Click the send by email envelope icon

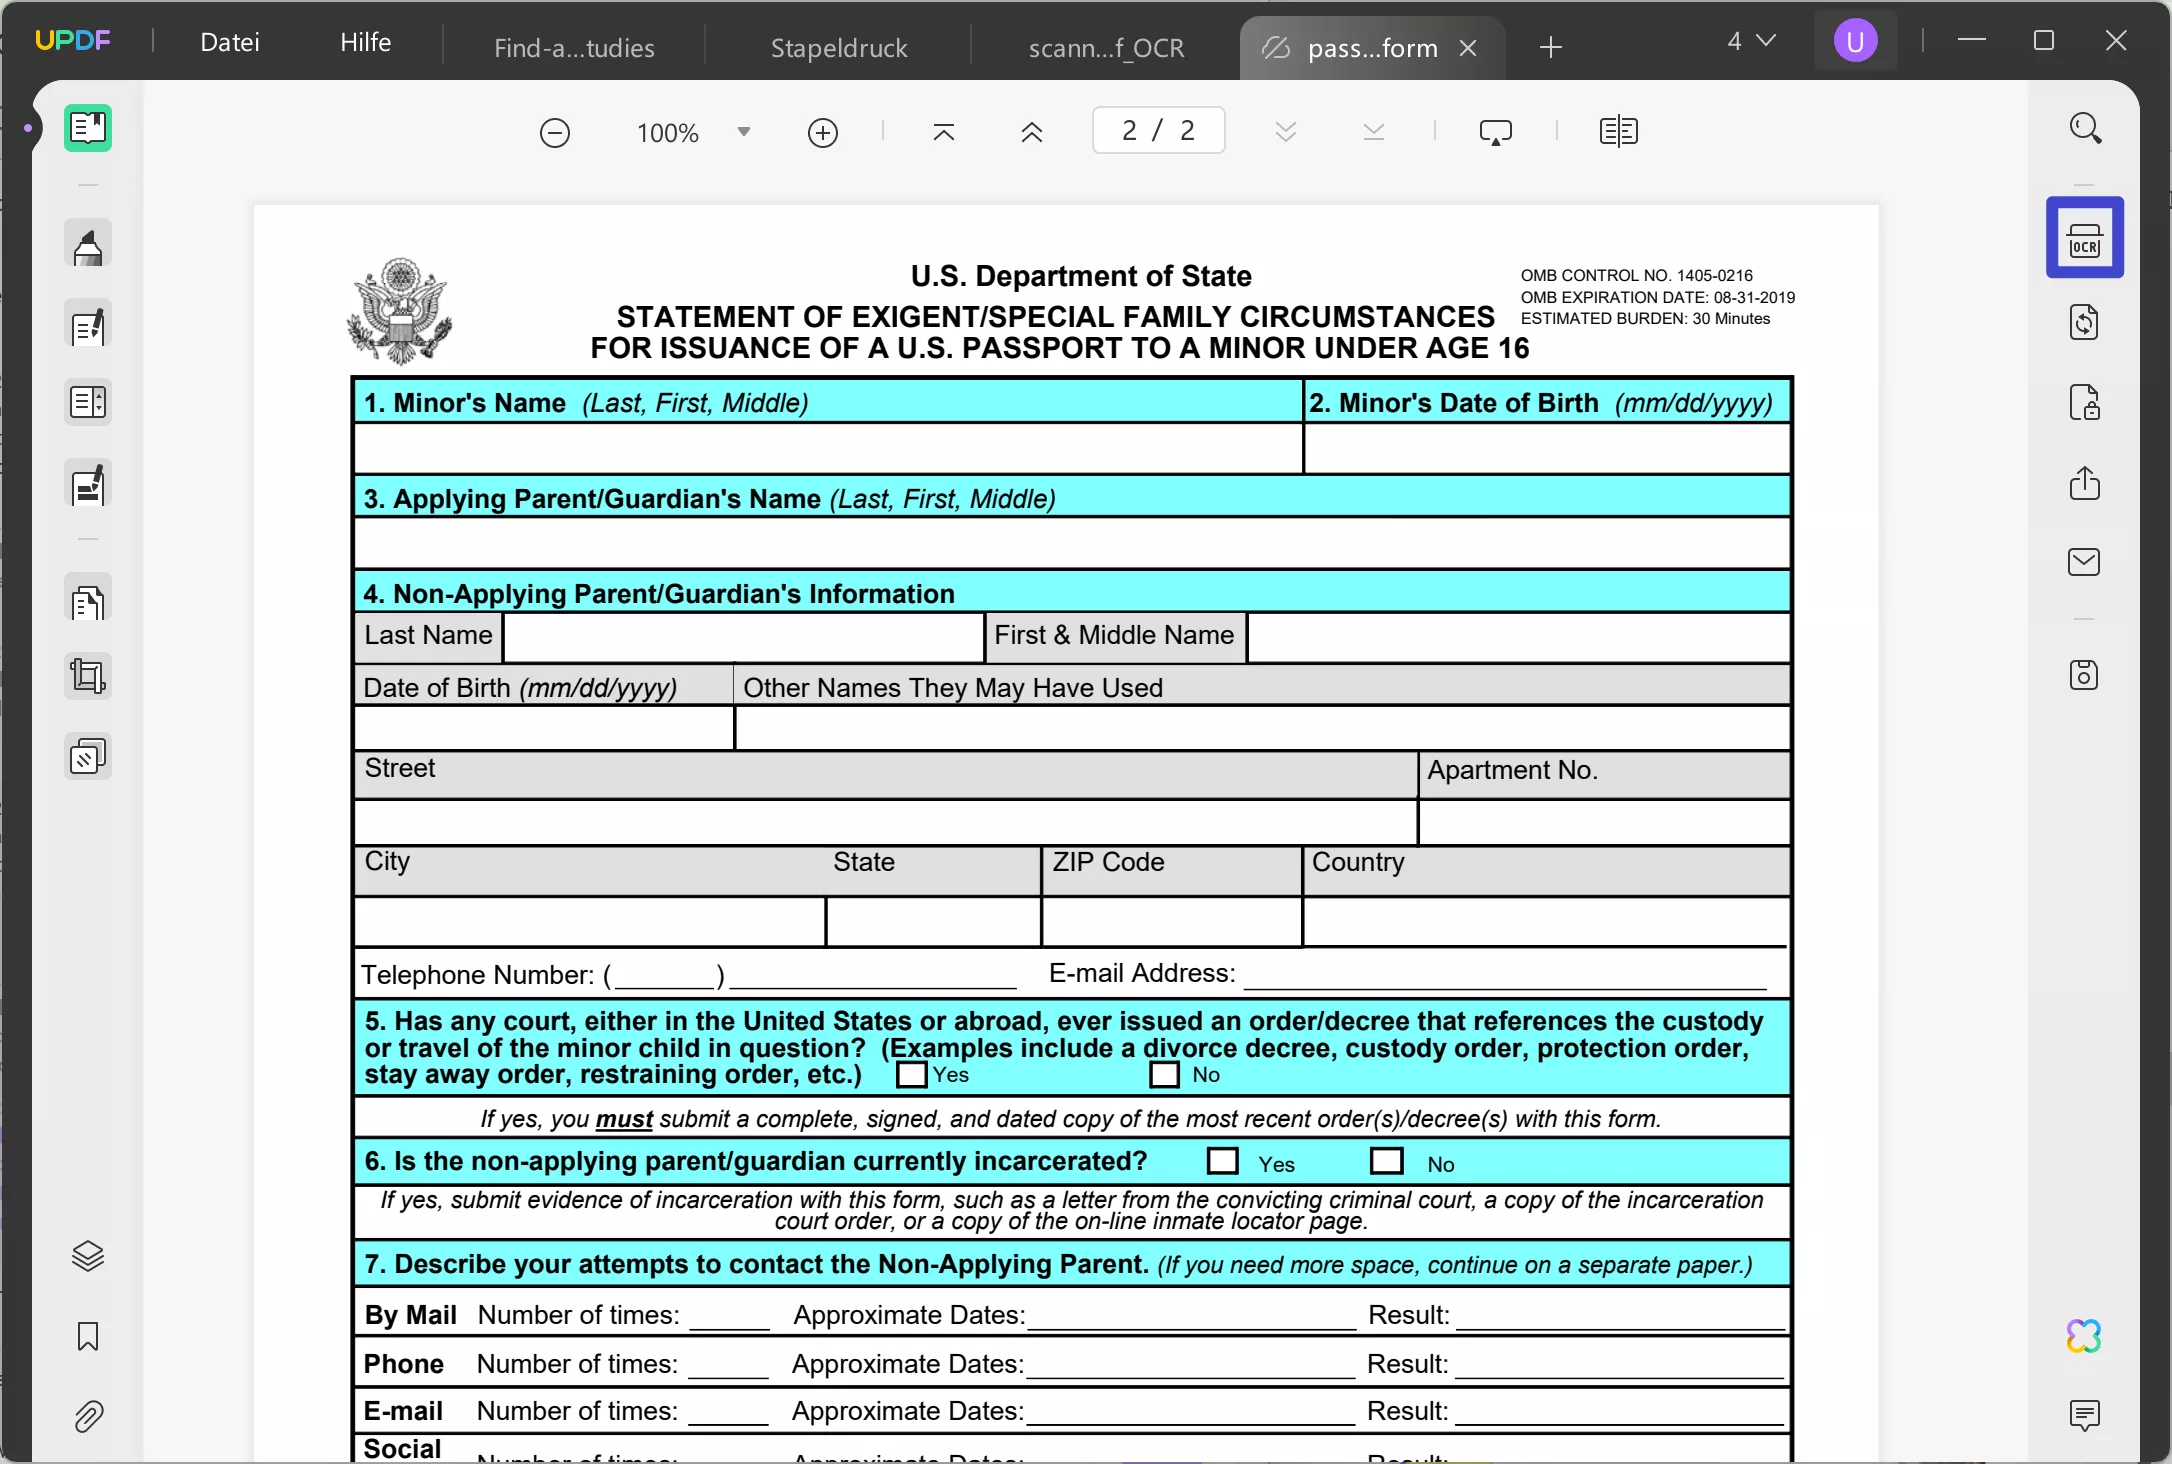click(x=2084, y=562)
